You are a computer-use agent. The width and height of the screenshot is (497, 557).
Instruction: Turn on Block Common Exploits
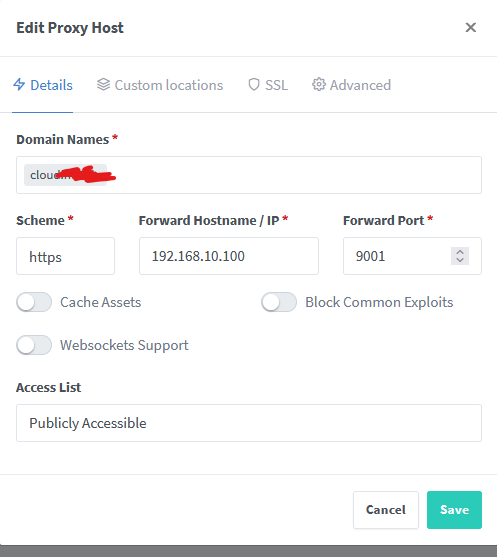279,302
